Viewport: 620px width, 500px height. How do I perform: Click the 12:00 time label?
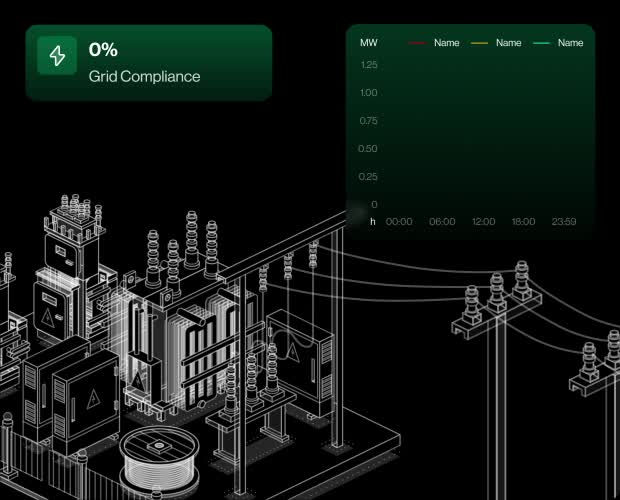(484, 221)
